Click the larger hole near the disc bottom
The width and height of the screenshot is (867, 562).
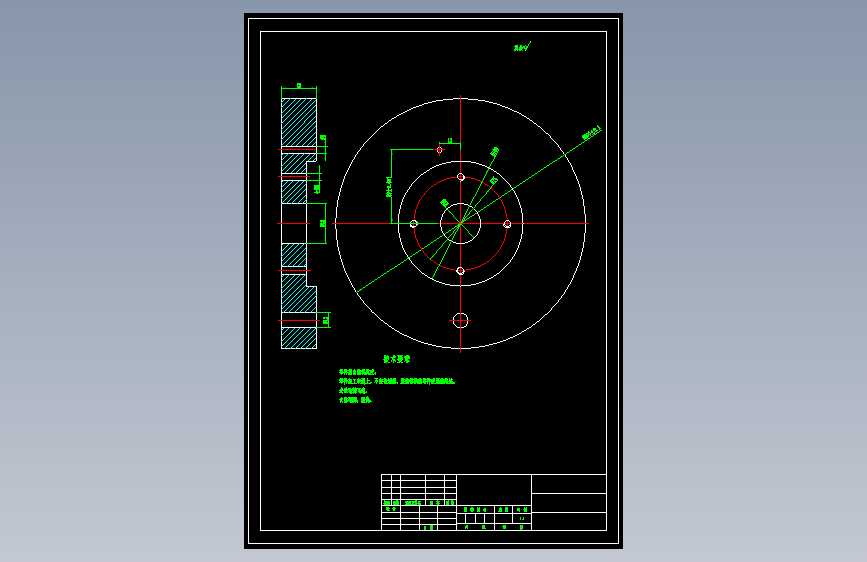461,320
